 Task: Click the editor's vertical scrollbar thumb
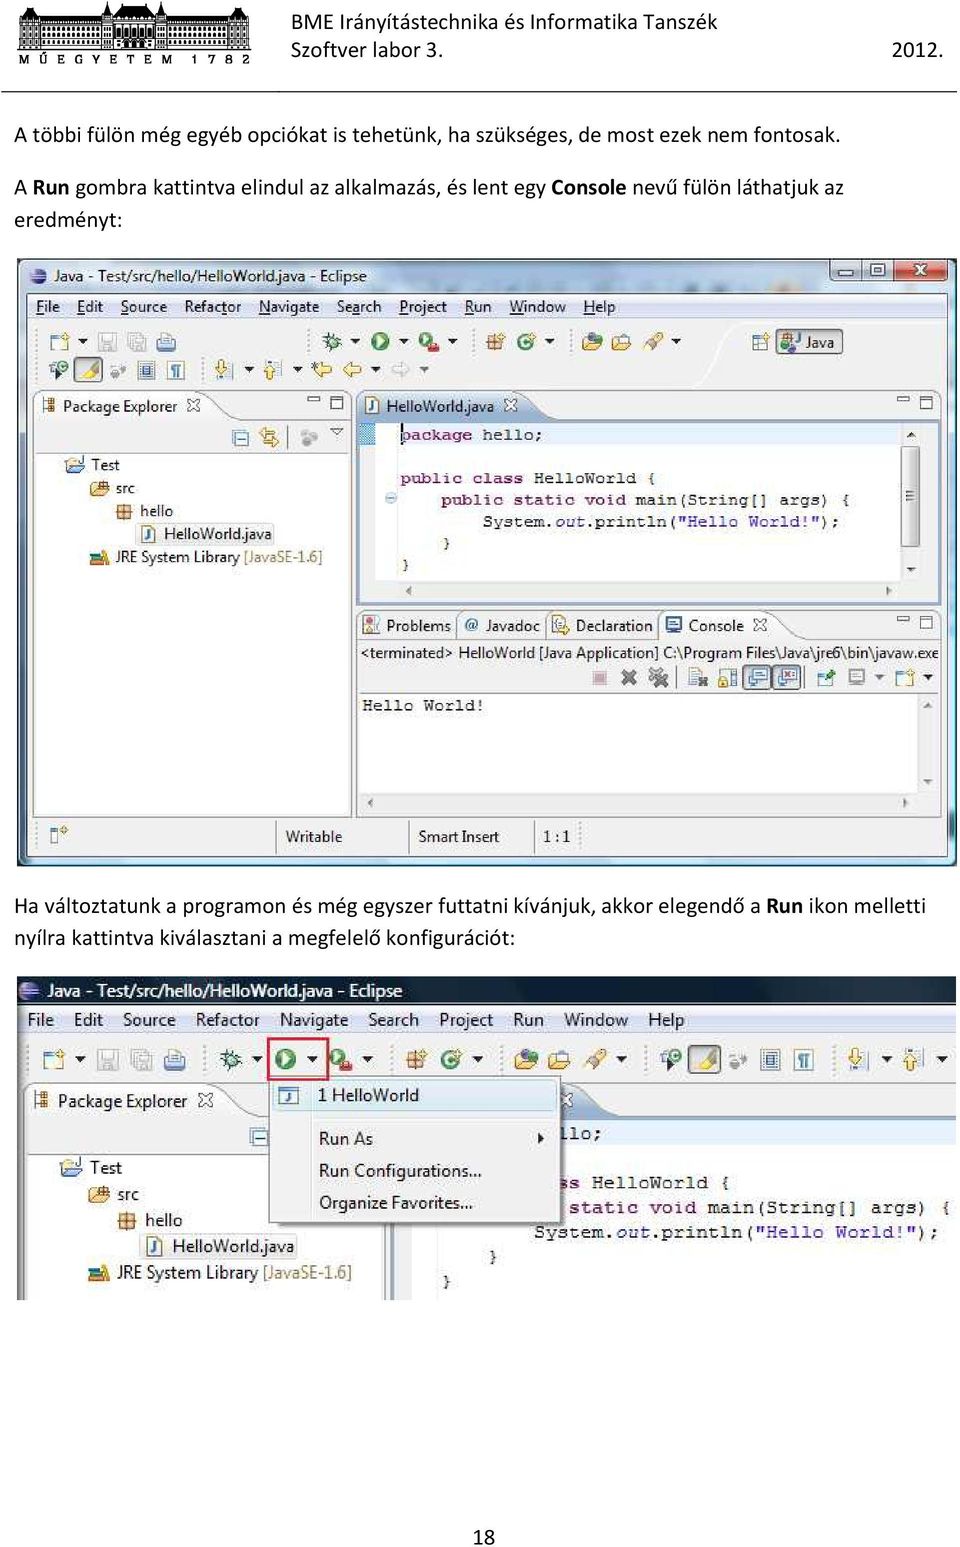point(910,497)
